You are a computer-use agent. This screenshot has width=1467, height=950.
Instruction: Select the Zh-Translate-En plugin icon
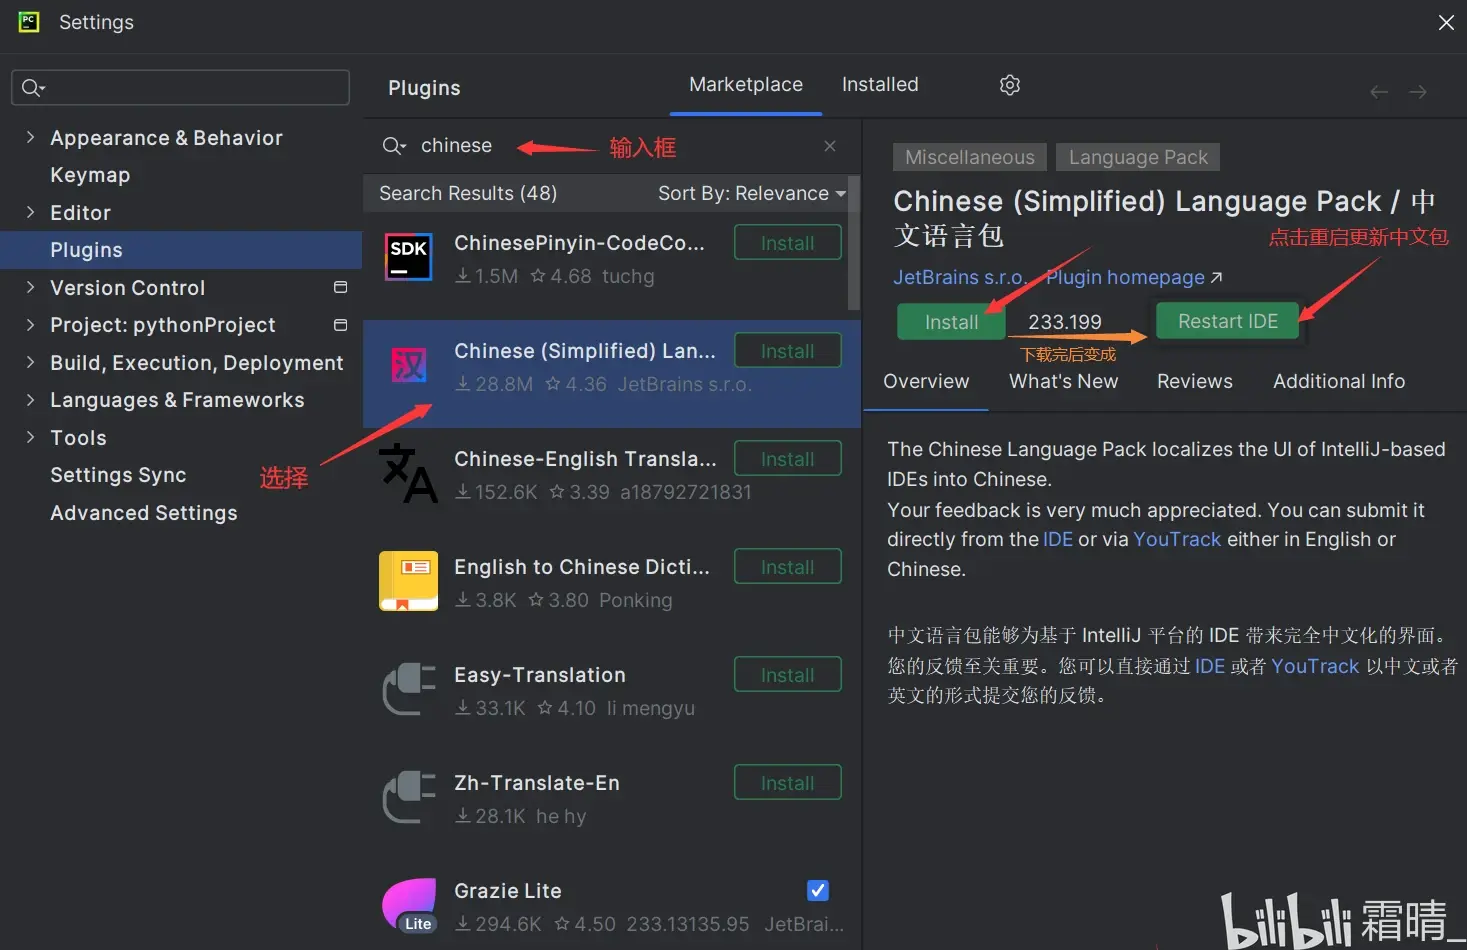tap(407, 797)
